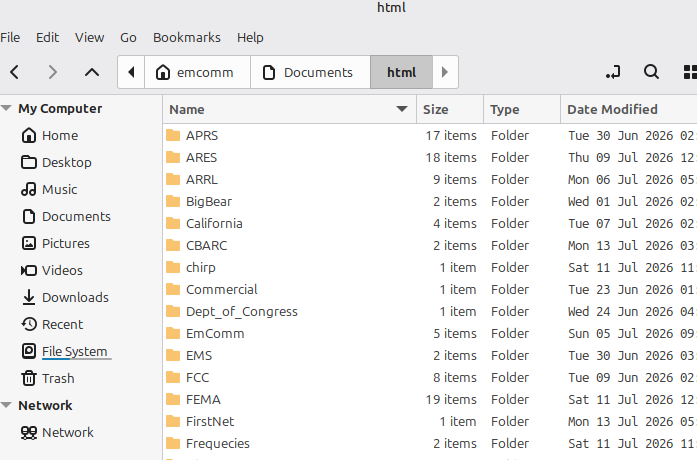Collapse the My Computer section

[6, 108]
